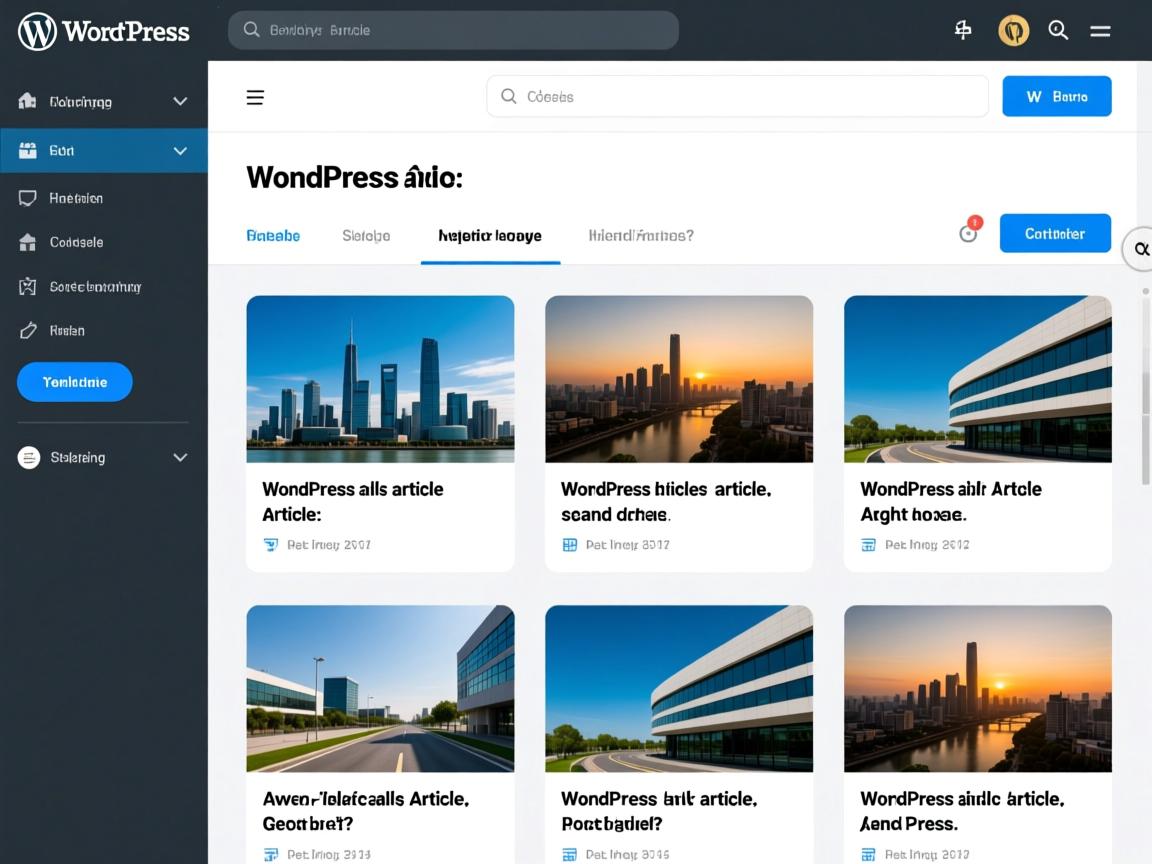Click the comment bubble icon in sidebar
This screenshot has height=864, width=1152.
tap(28, 198)
